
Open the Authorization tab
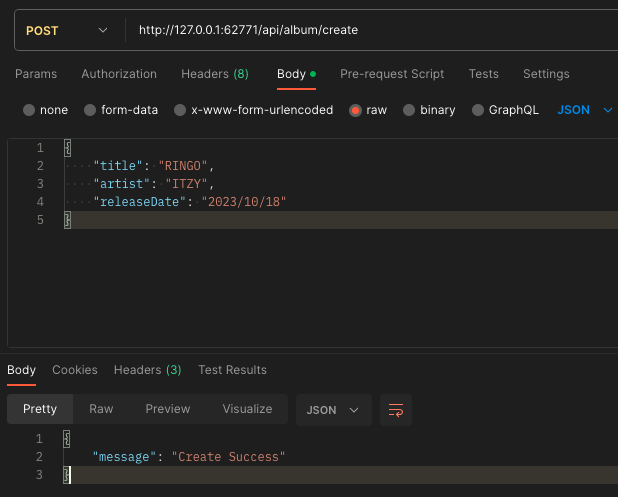pos(119,74)
